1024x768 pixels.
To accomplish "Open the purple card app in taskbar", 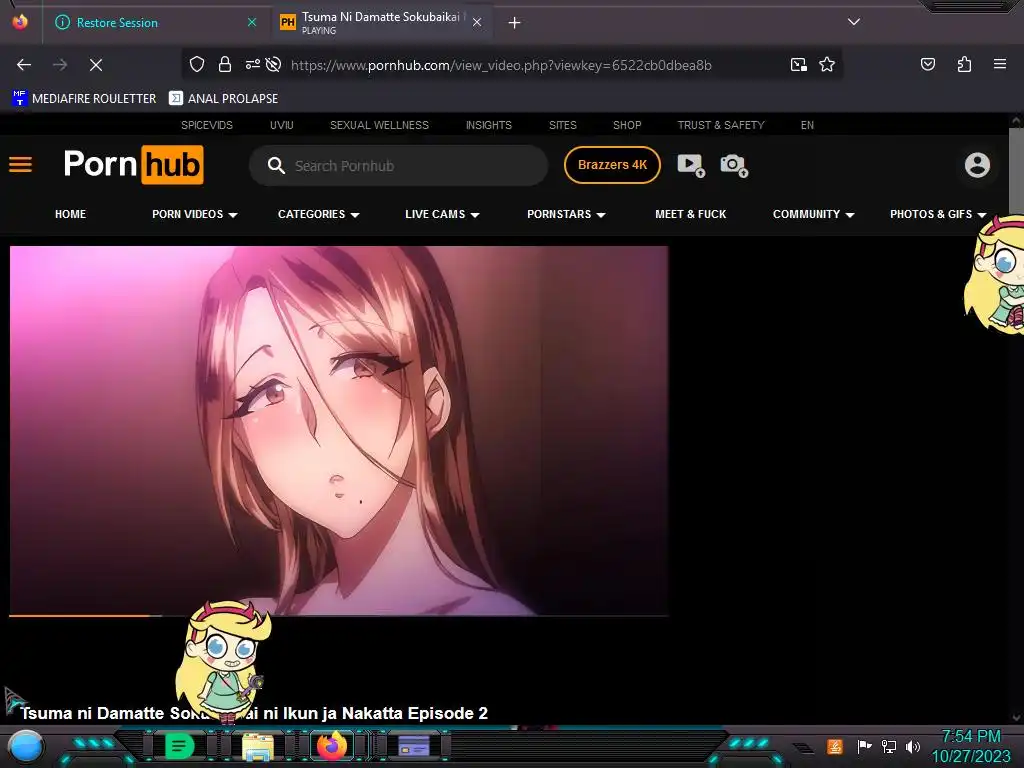I will tap(413, 746).
